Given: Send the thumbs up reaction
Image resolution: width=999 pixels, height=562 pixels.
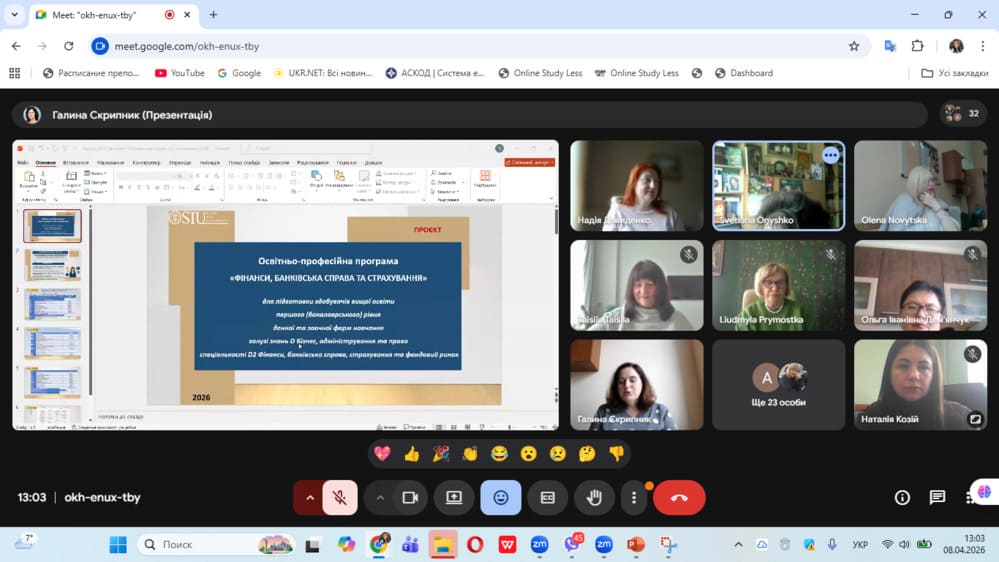Looking at the screenshot, I should [x=411, y=454].
